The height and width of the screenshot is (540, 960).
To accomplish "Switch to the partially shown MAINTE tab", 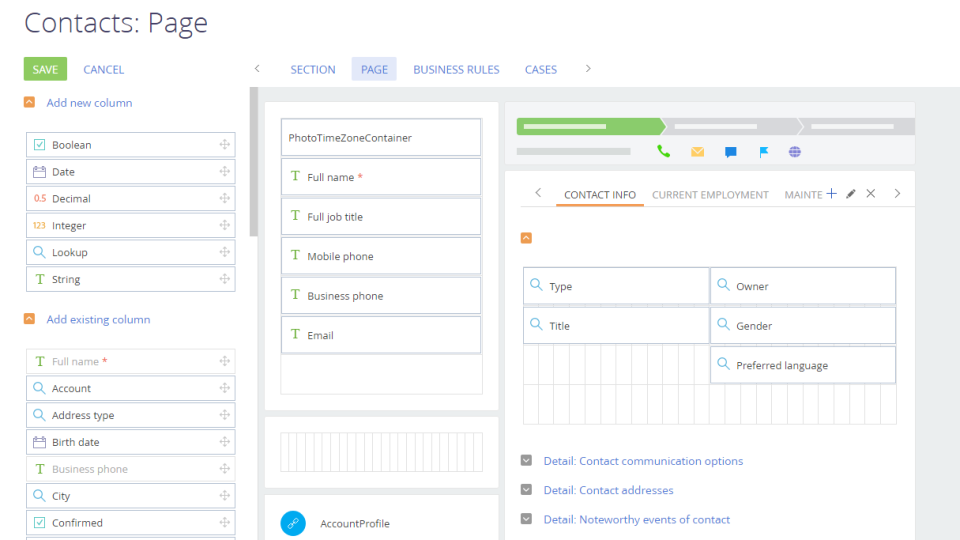I will [803, 195].
